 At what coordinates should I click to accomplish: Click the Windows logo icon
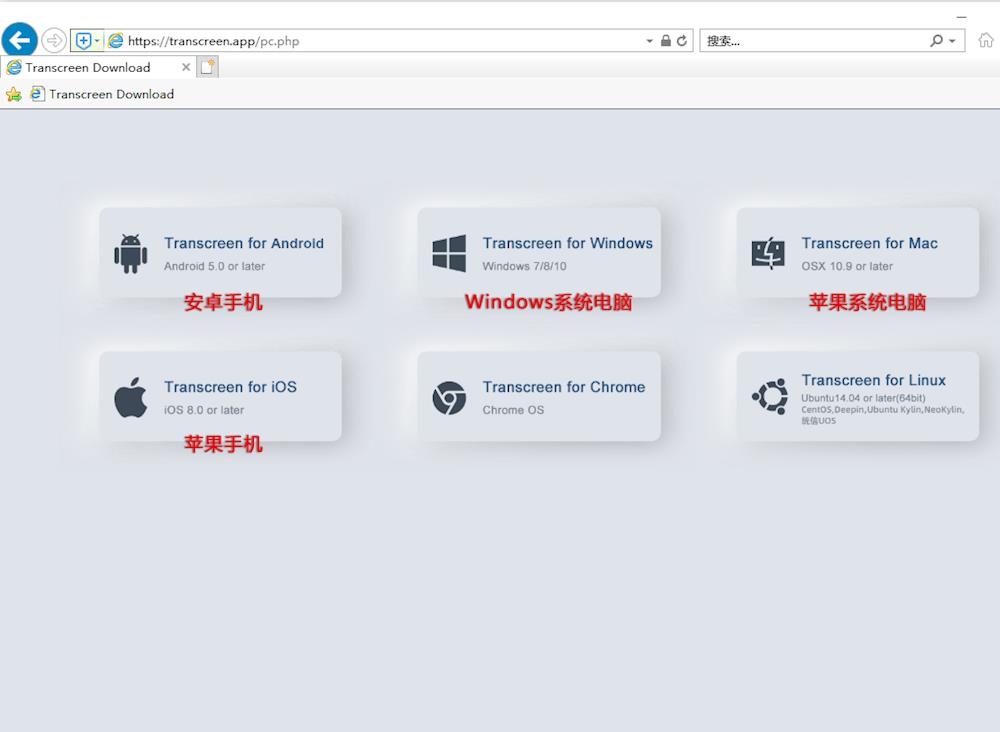[449, 253]
